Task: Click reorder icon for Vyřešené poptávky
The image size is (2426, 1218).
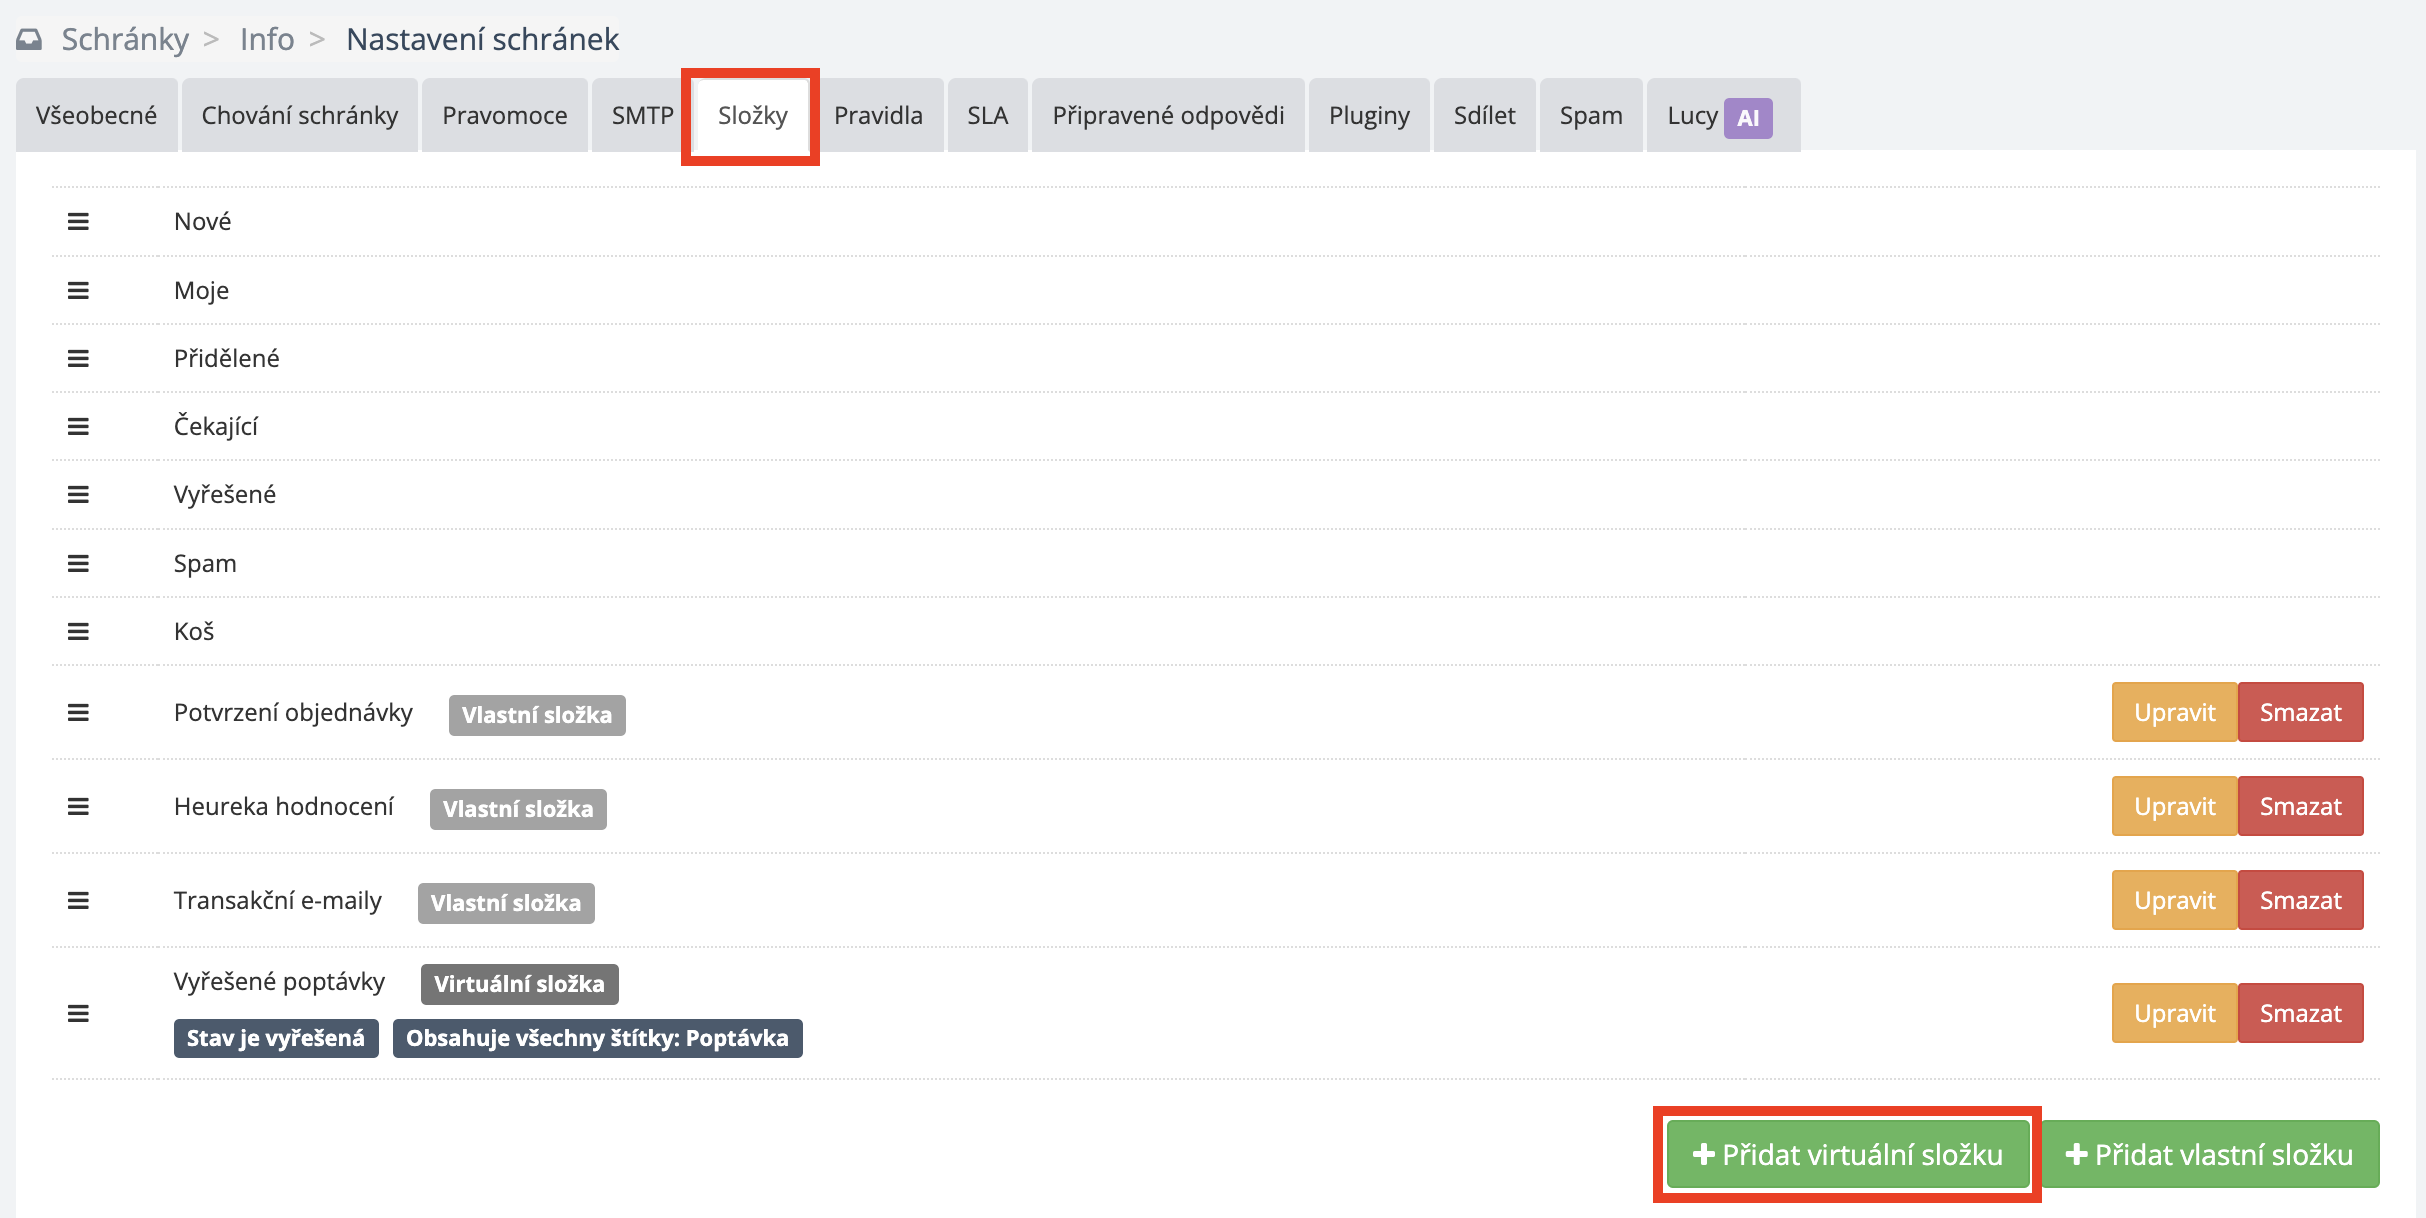Action: (x=78, y=1013)
